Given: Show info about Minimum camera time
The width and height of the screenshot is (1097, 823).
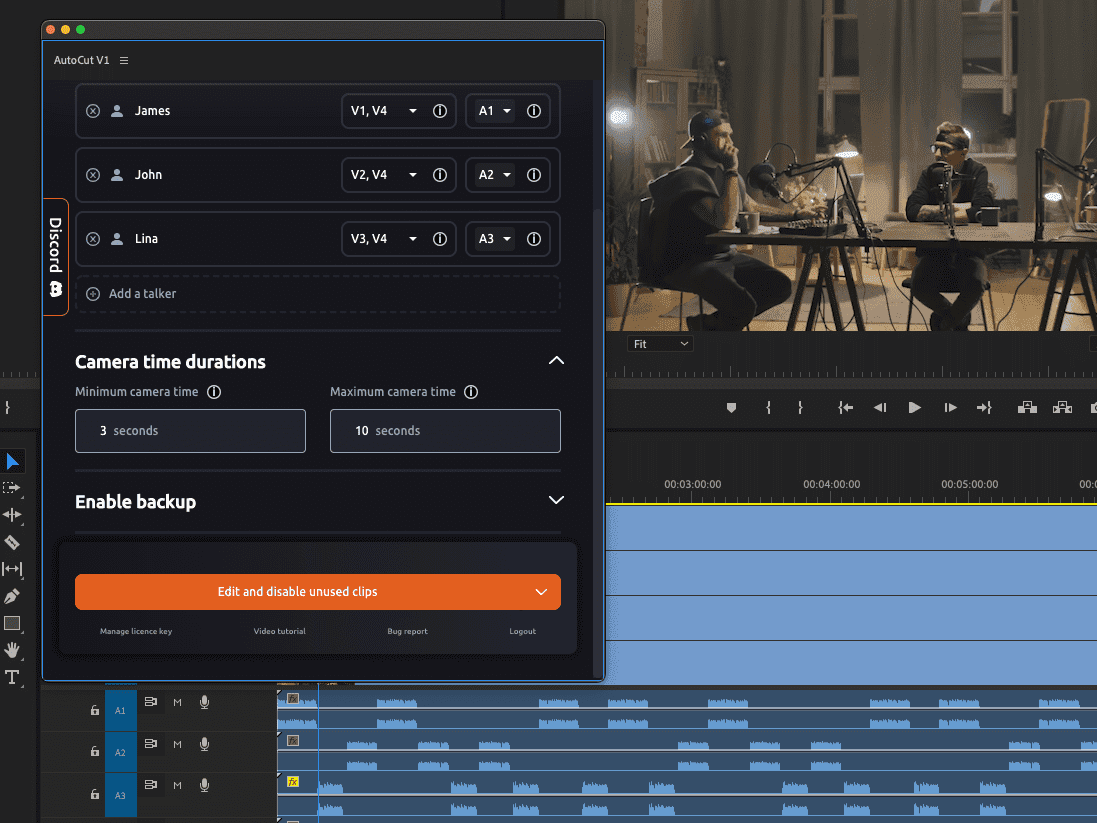Looking at the screenshot, I should pyautogui.click(x=214, y=392).
